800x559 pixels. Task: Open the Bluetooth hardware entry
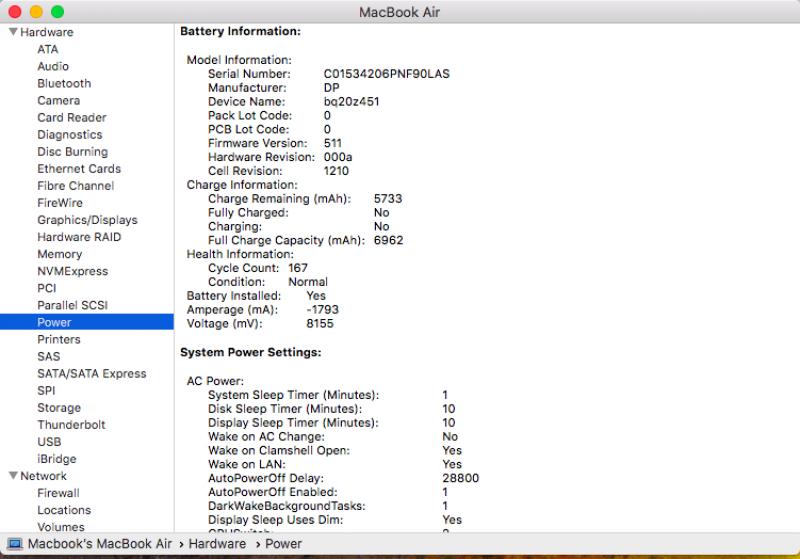coord(64,83)
